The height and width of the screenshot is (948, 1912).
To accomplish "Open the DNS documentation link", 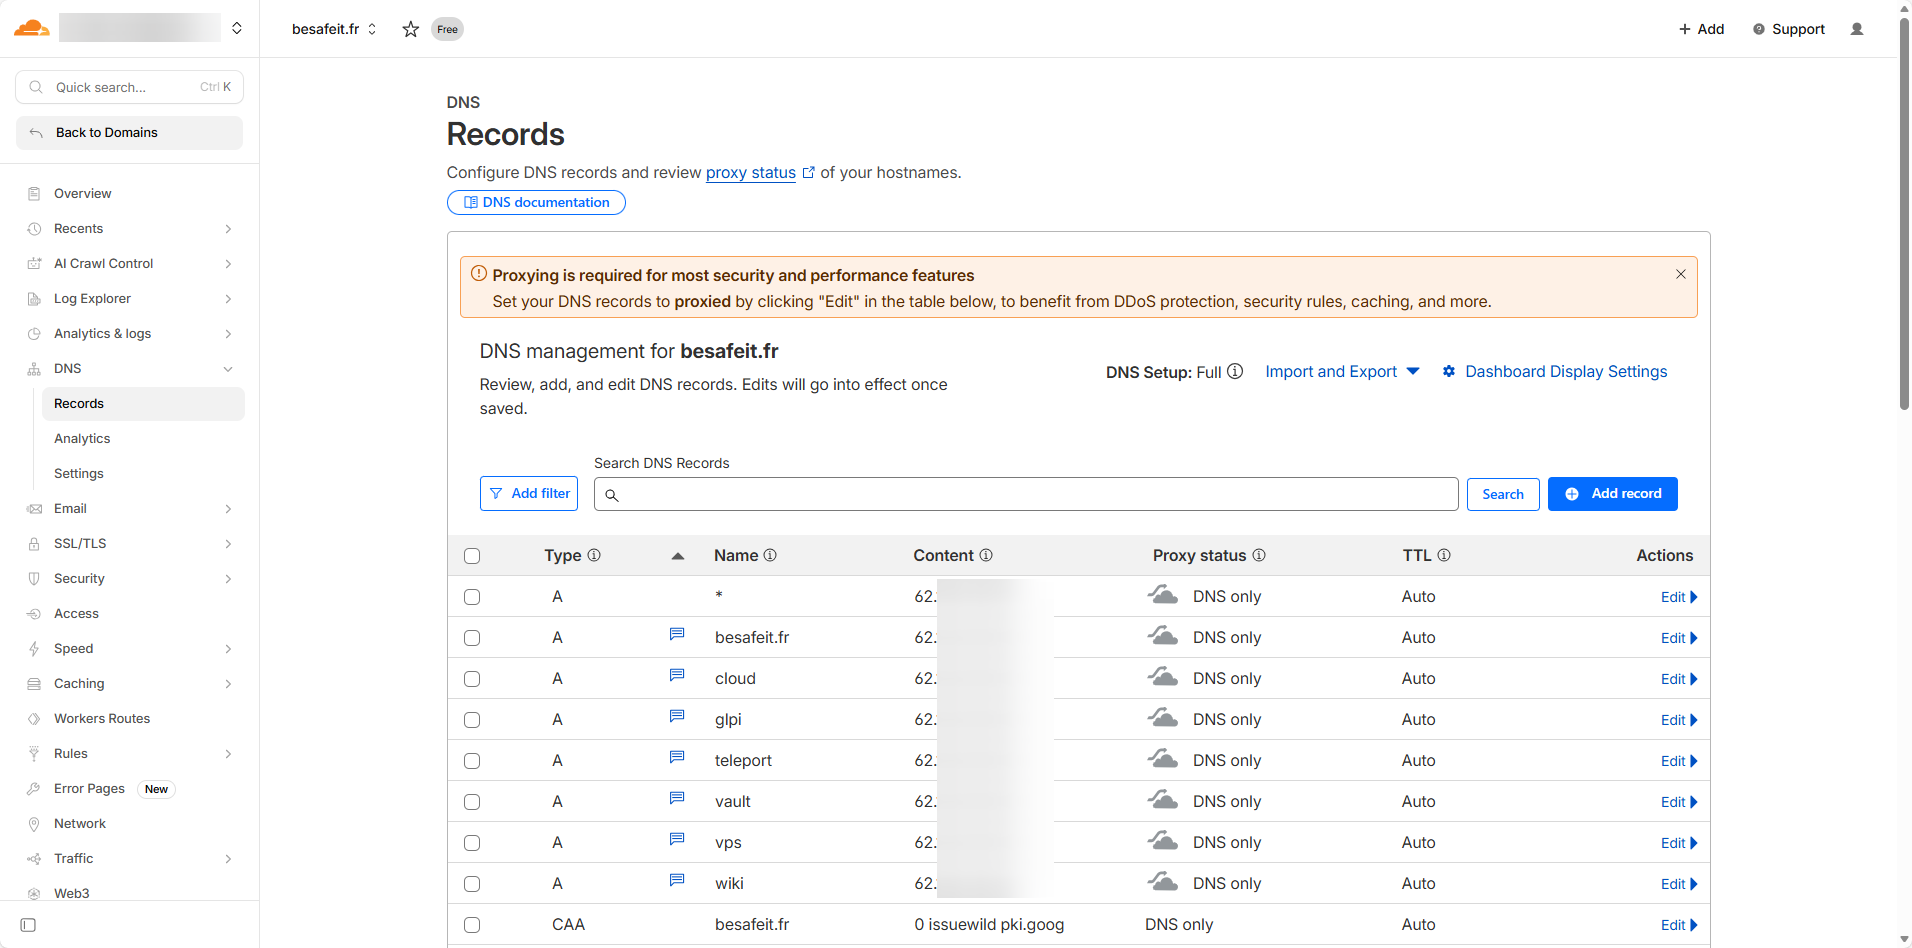I will 536,202.
